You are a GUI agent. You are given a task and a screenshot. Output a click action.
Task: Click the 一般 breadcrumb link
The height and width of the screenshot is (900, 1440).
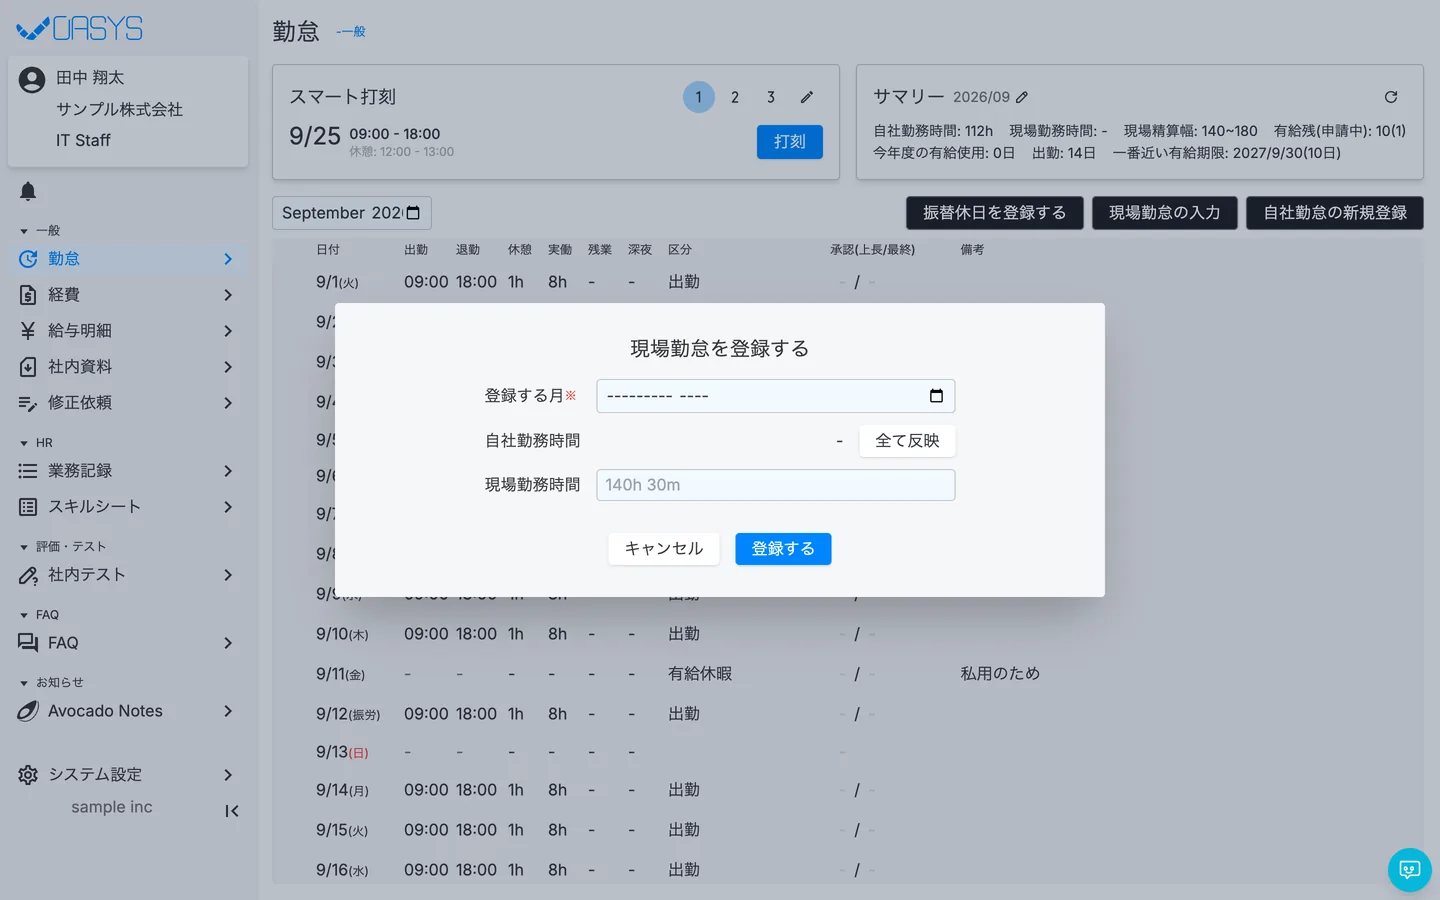351,32
